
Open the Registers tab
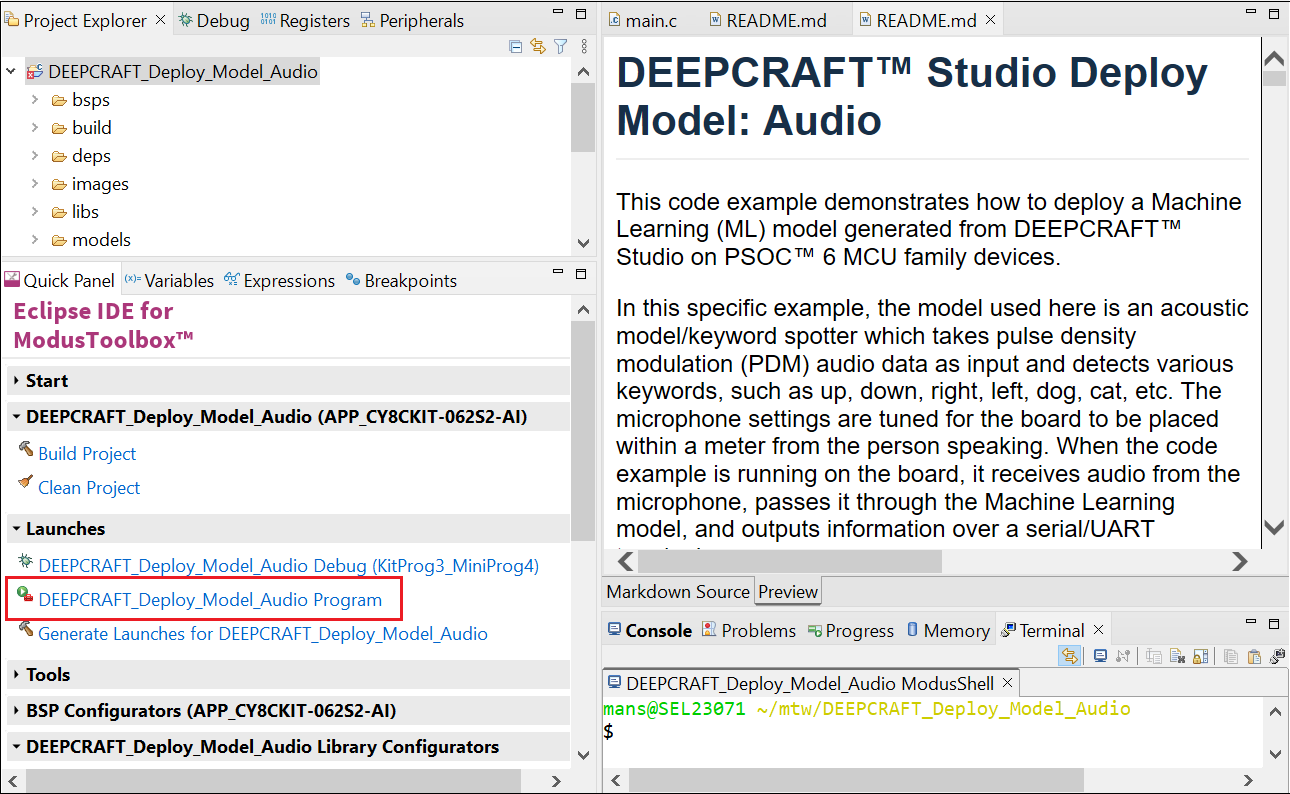(305, 21)
